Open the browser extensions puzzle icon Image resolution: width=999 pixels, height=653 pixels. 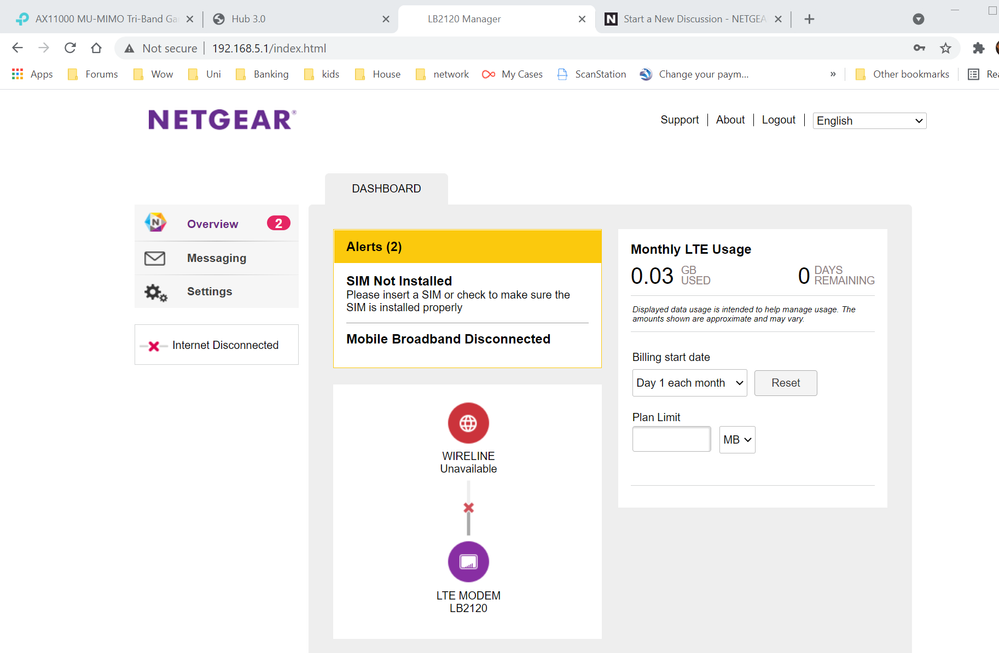pyautogui.click(x=978, y=48)
